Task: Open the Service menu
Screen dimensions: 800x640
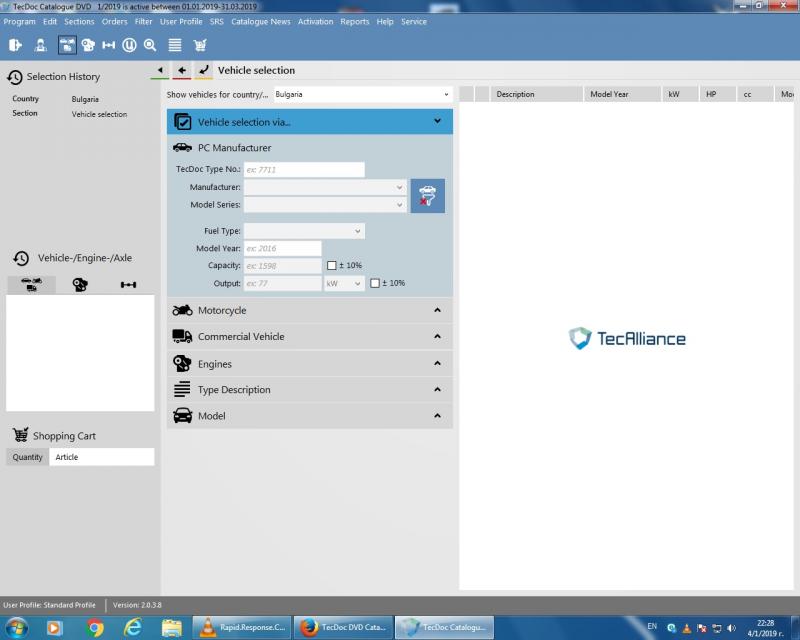Action: 414,21
